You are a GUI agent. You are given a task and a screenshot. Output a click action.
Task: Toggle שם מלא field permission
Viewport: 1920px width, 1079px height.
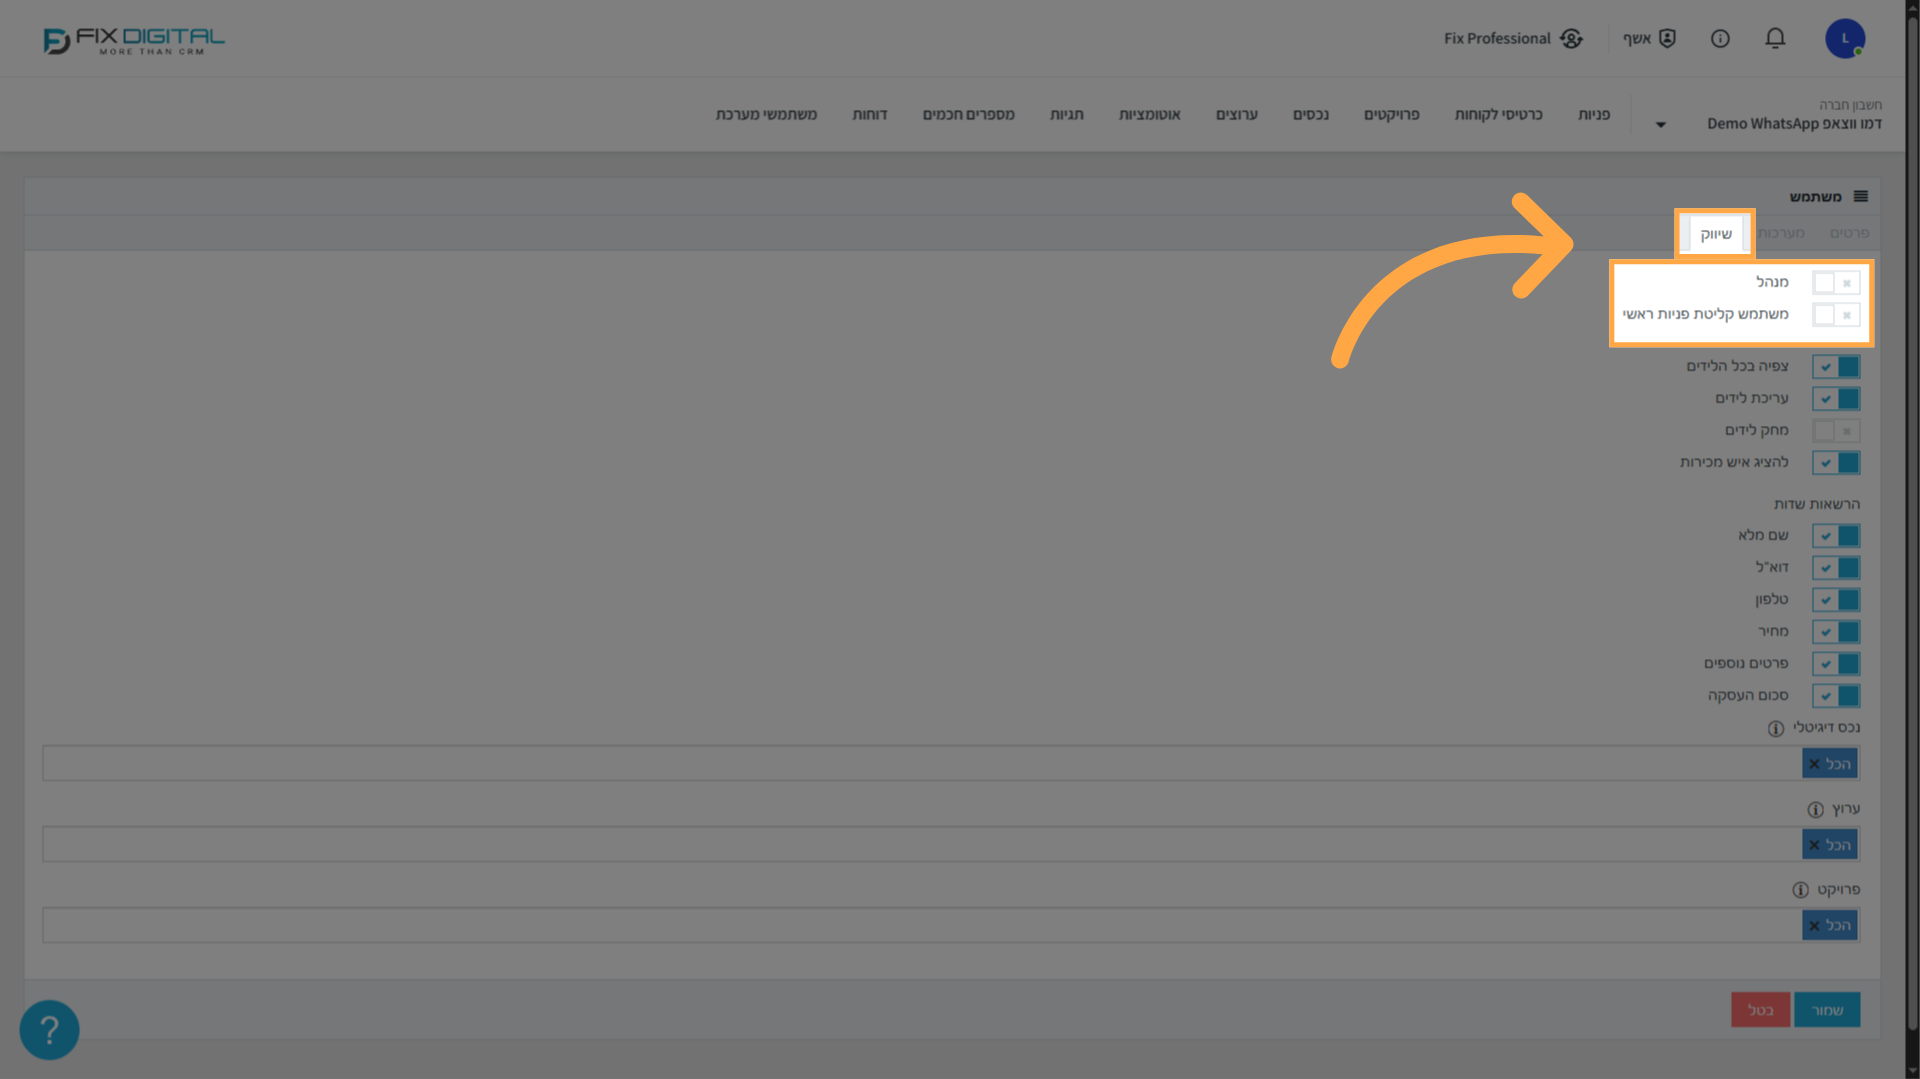1836,536
